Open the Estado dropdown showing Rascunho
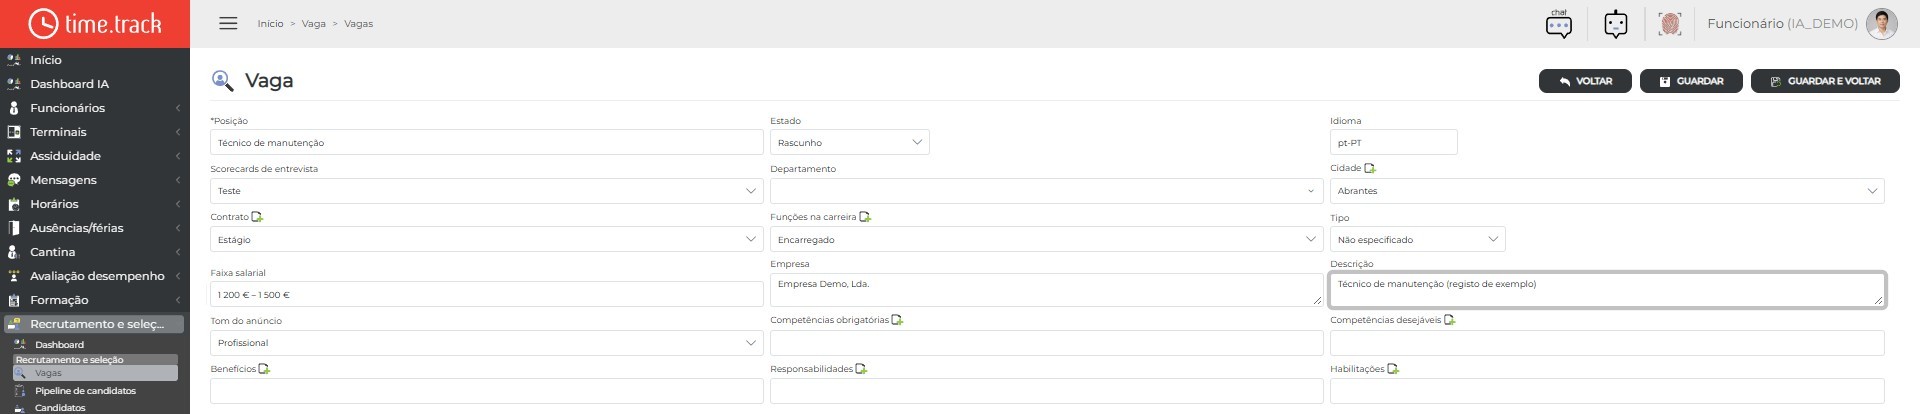This screenshot has width=1920, height=414. click(849, 142)
